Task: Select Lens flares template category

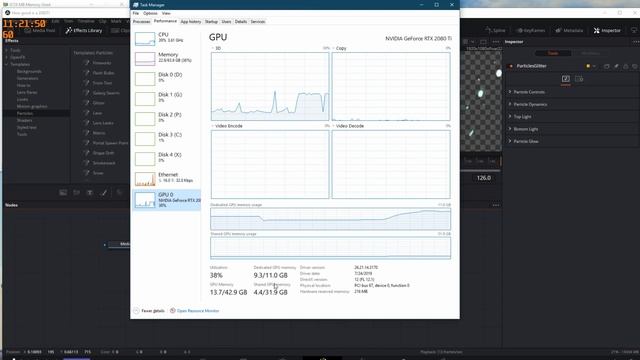Action: (27, 92)
